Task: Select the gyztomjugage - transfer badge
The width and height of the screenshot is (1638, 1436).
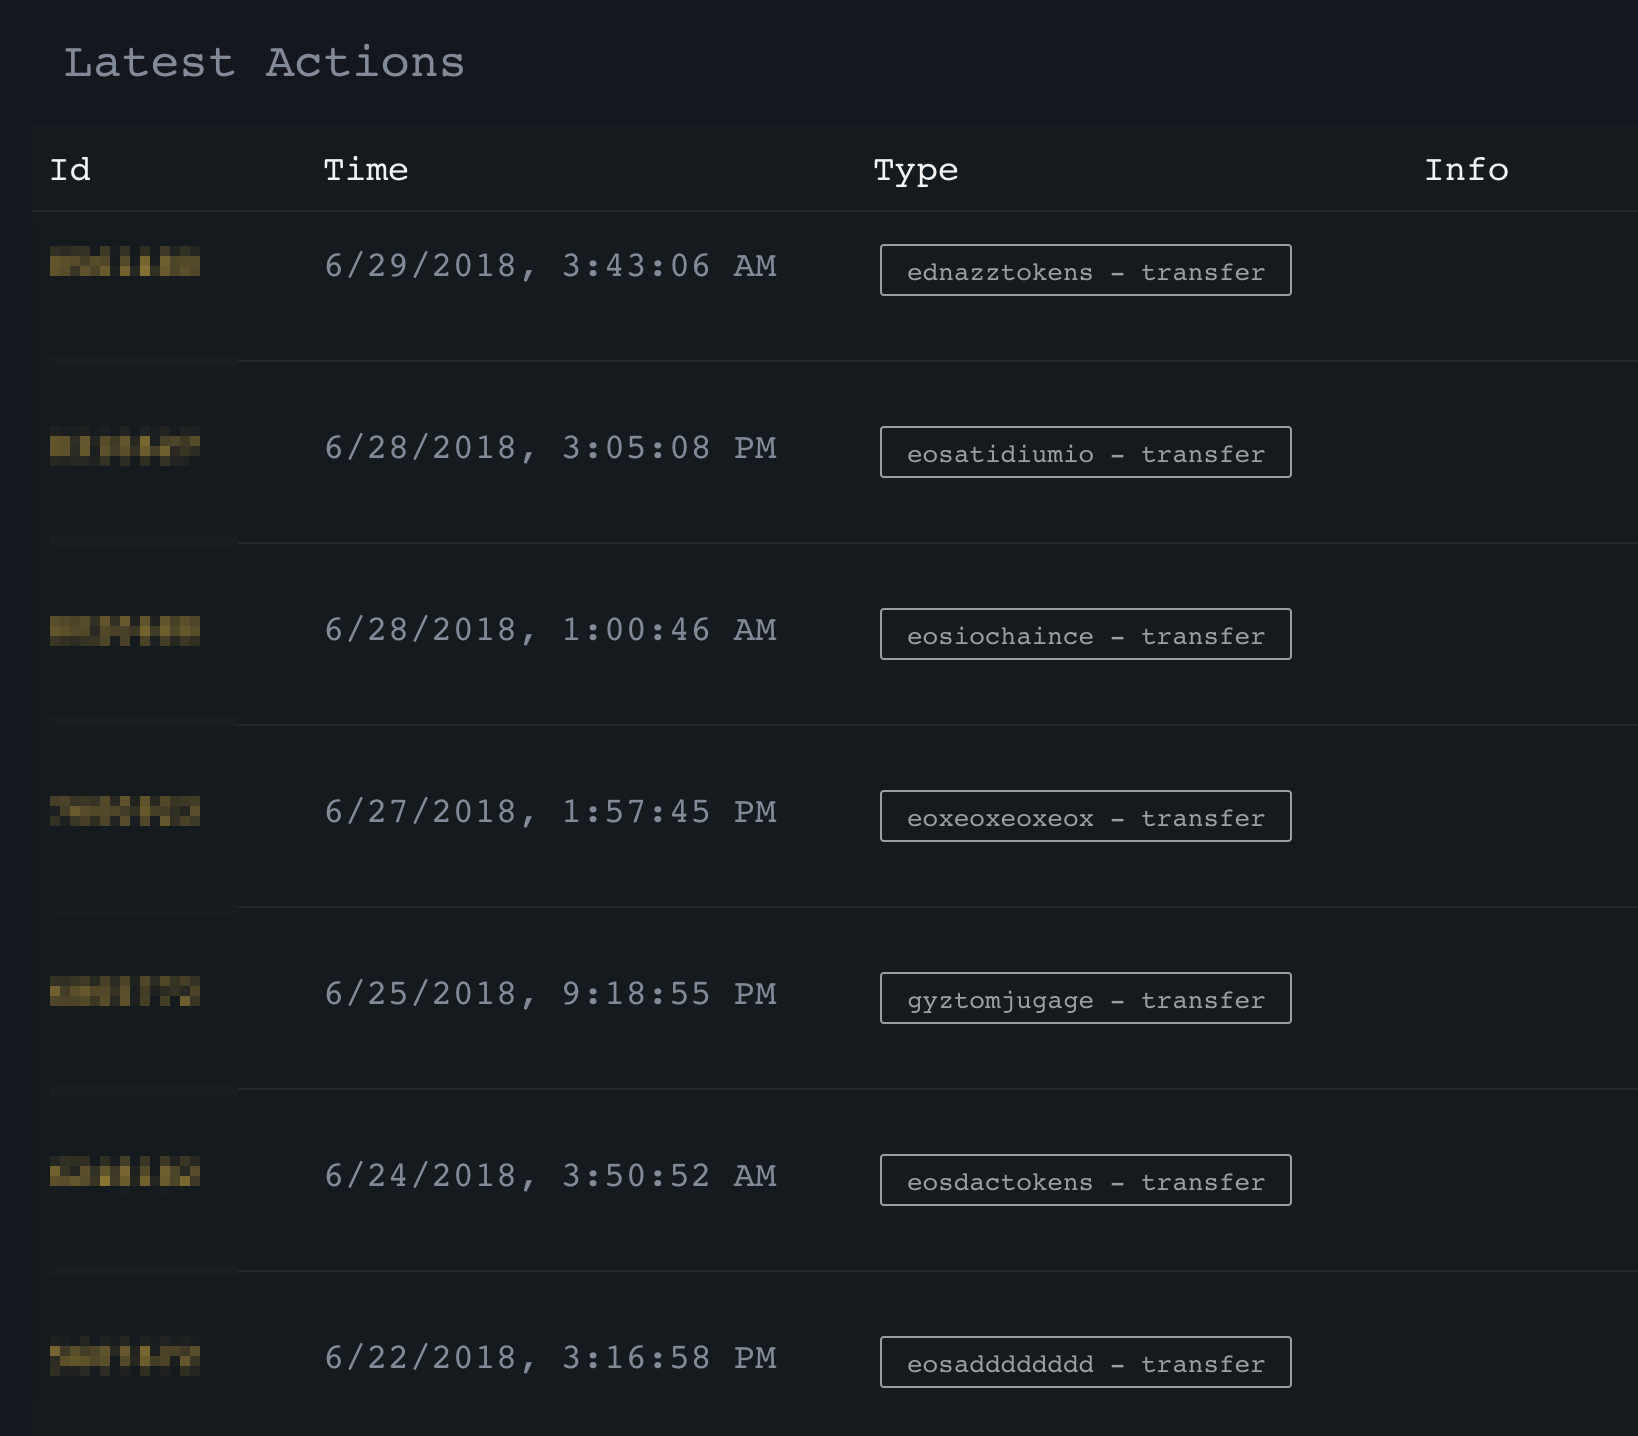Action: (1085, 998)
